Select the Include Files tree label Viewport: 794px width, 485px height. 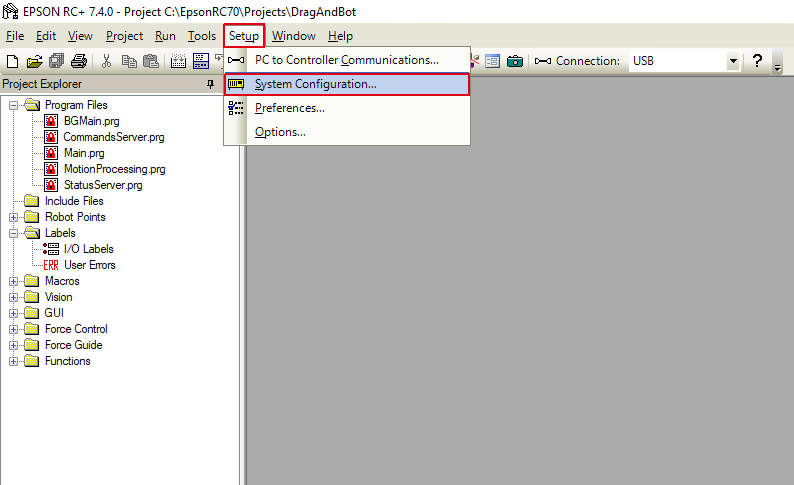tap(74, 201)
